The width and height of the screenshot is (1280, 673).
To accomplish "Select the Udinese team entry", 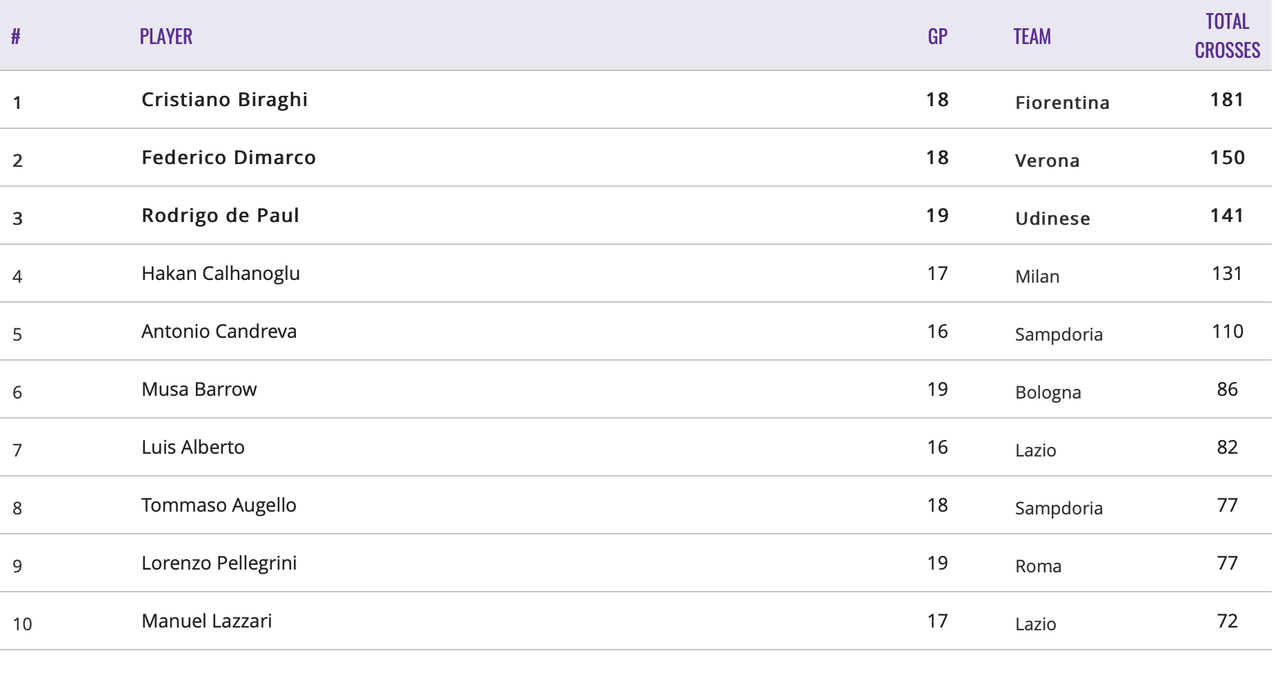I will coord(1052,218).
